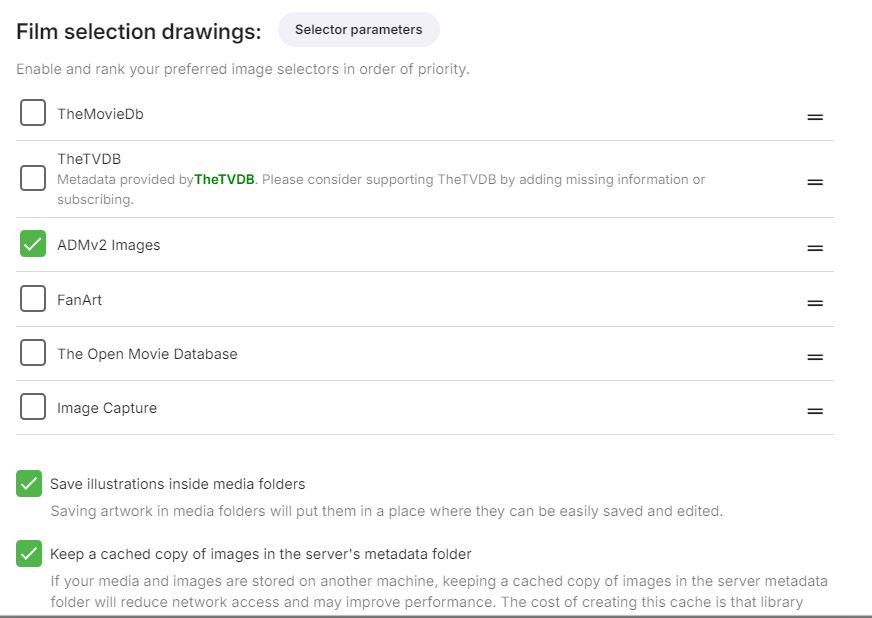Click the FanArt row drag handle
This screenshot has width=872, height=618.
(815, 303)
